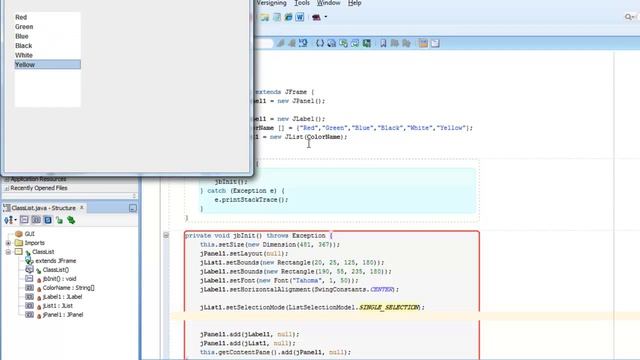The width and height of the screenshot is (640, 360).
Task: Select the GUI package node in Structure tree
Action: click(x=29, y=234)
